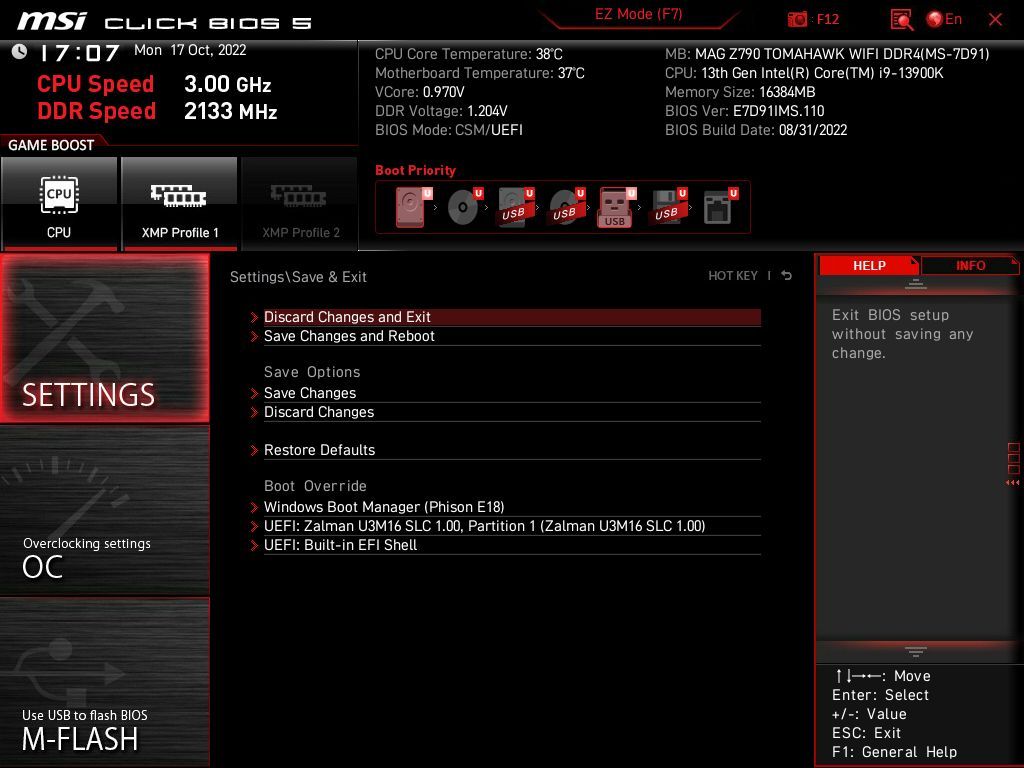Boot from UEFI: Zalman U3M16 SLC Partition 1

[512, 526]
